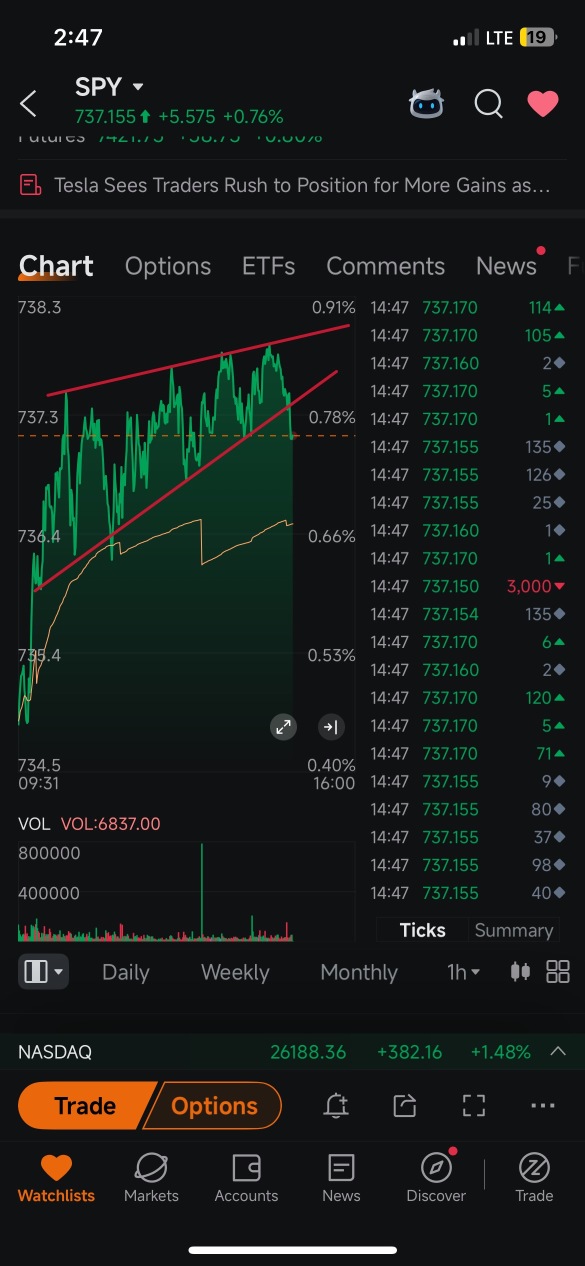This screenshot has height=1266, width=585.
Task: Tap the candlestick chart style icon
Action: (520, 972)
